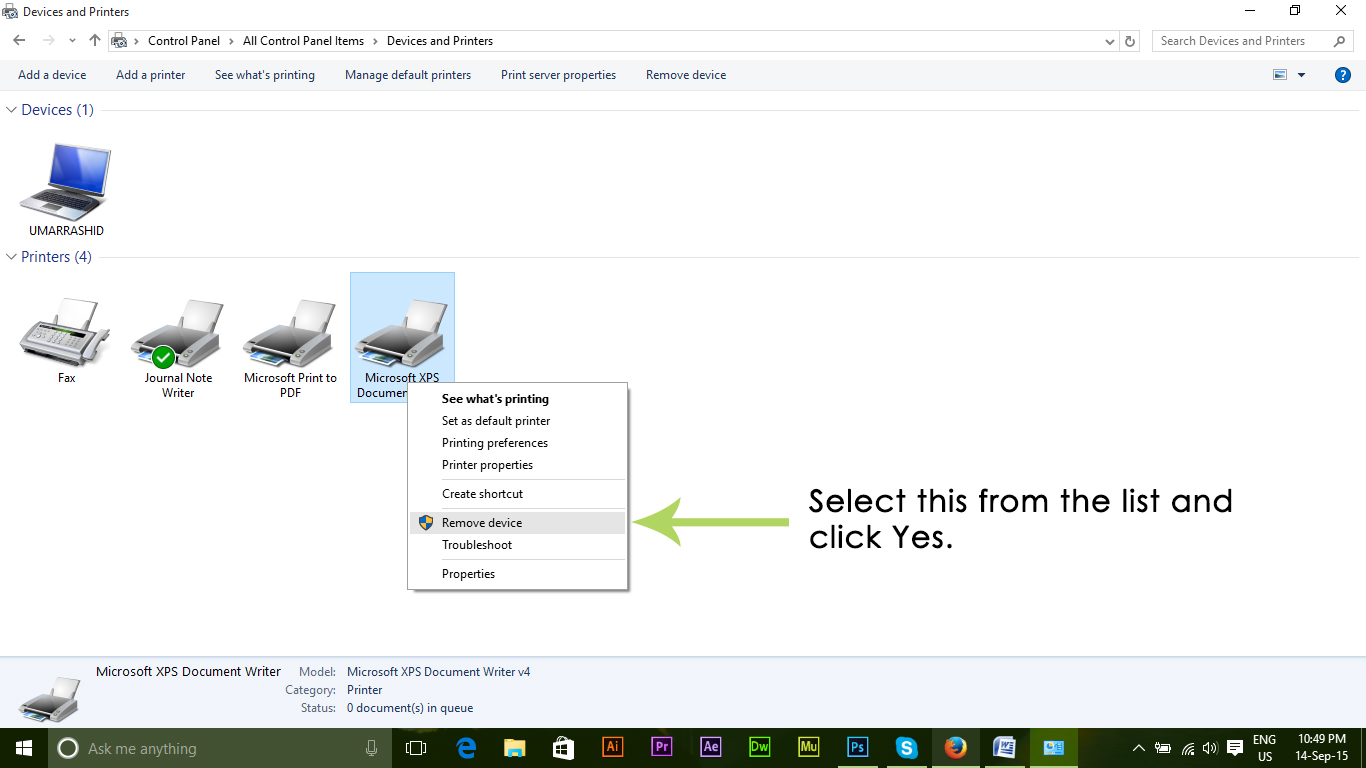
Task: Click Remove device in the toolbar
Action: click(686, 75)
